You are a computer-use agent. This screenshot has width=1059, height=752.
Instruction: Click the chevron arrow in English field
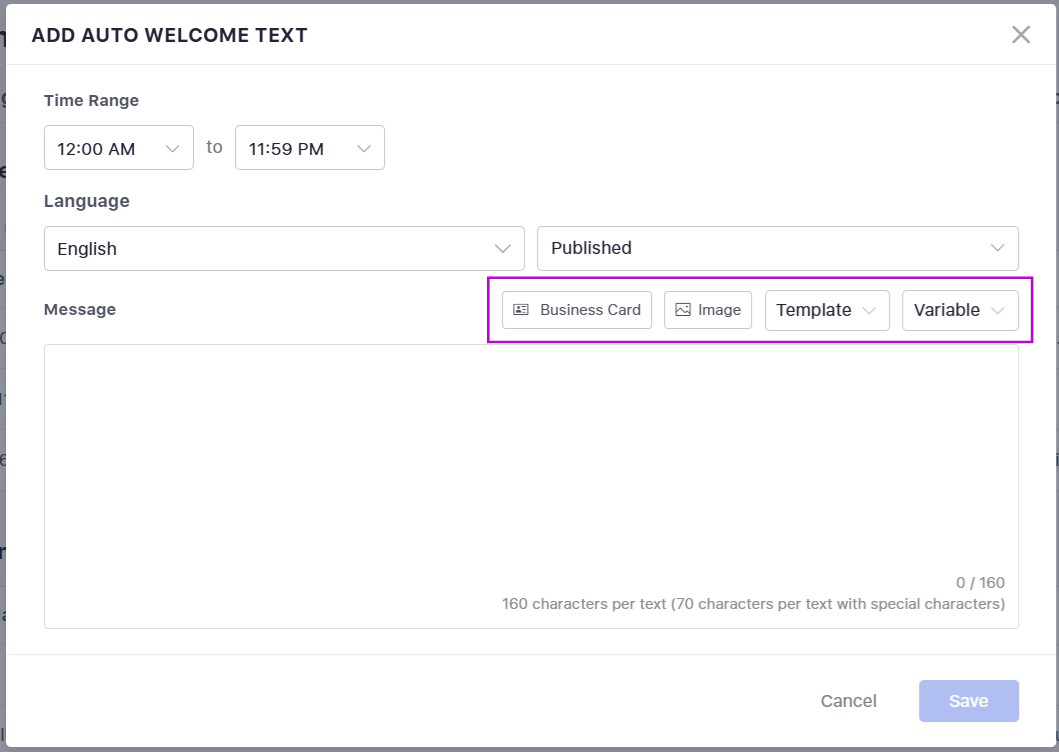(x=502, y=248)
